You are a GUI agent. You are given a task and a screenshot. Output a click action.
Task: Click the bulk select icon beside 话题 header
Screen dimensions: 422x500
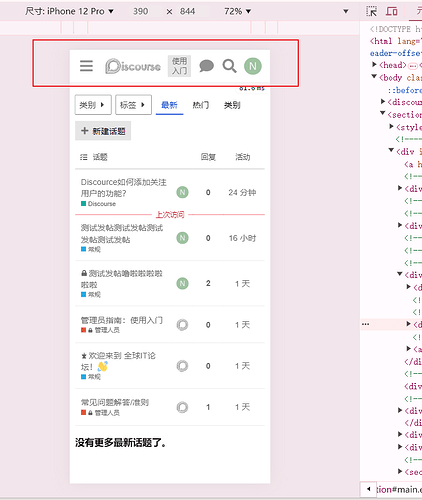point(84,157)
